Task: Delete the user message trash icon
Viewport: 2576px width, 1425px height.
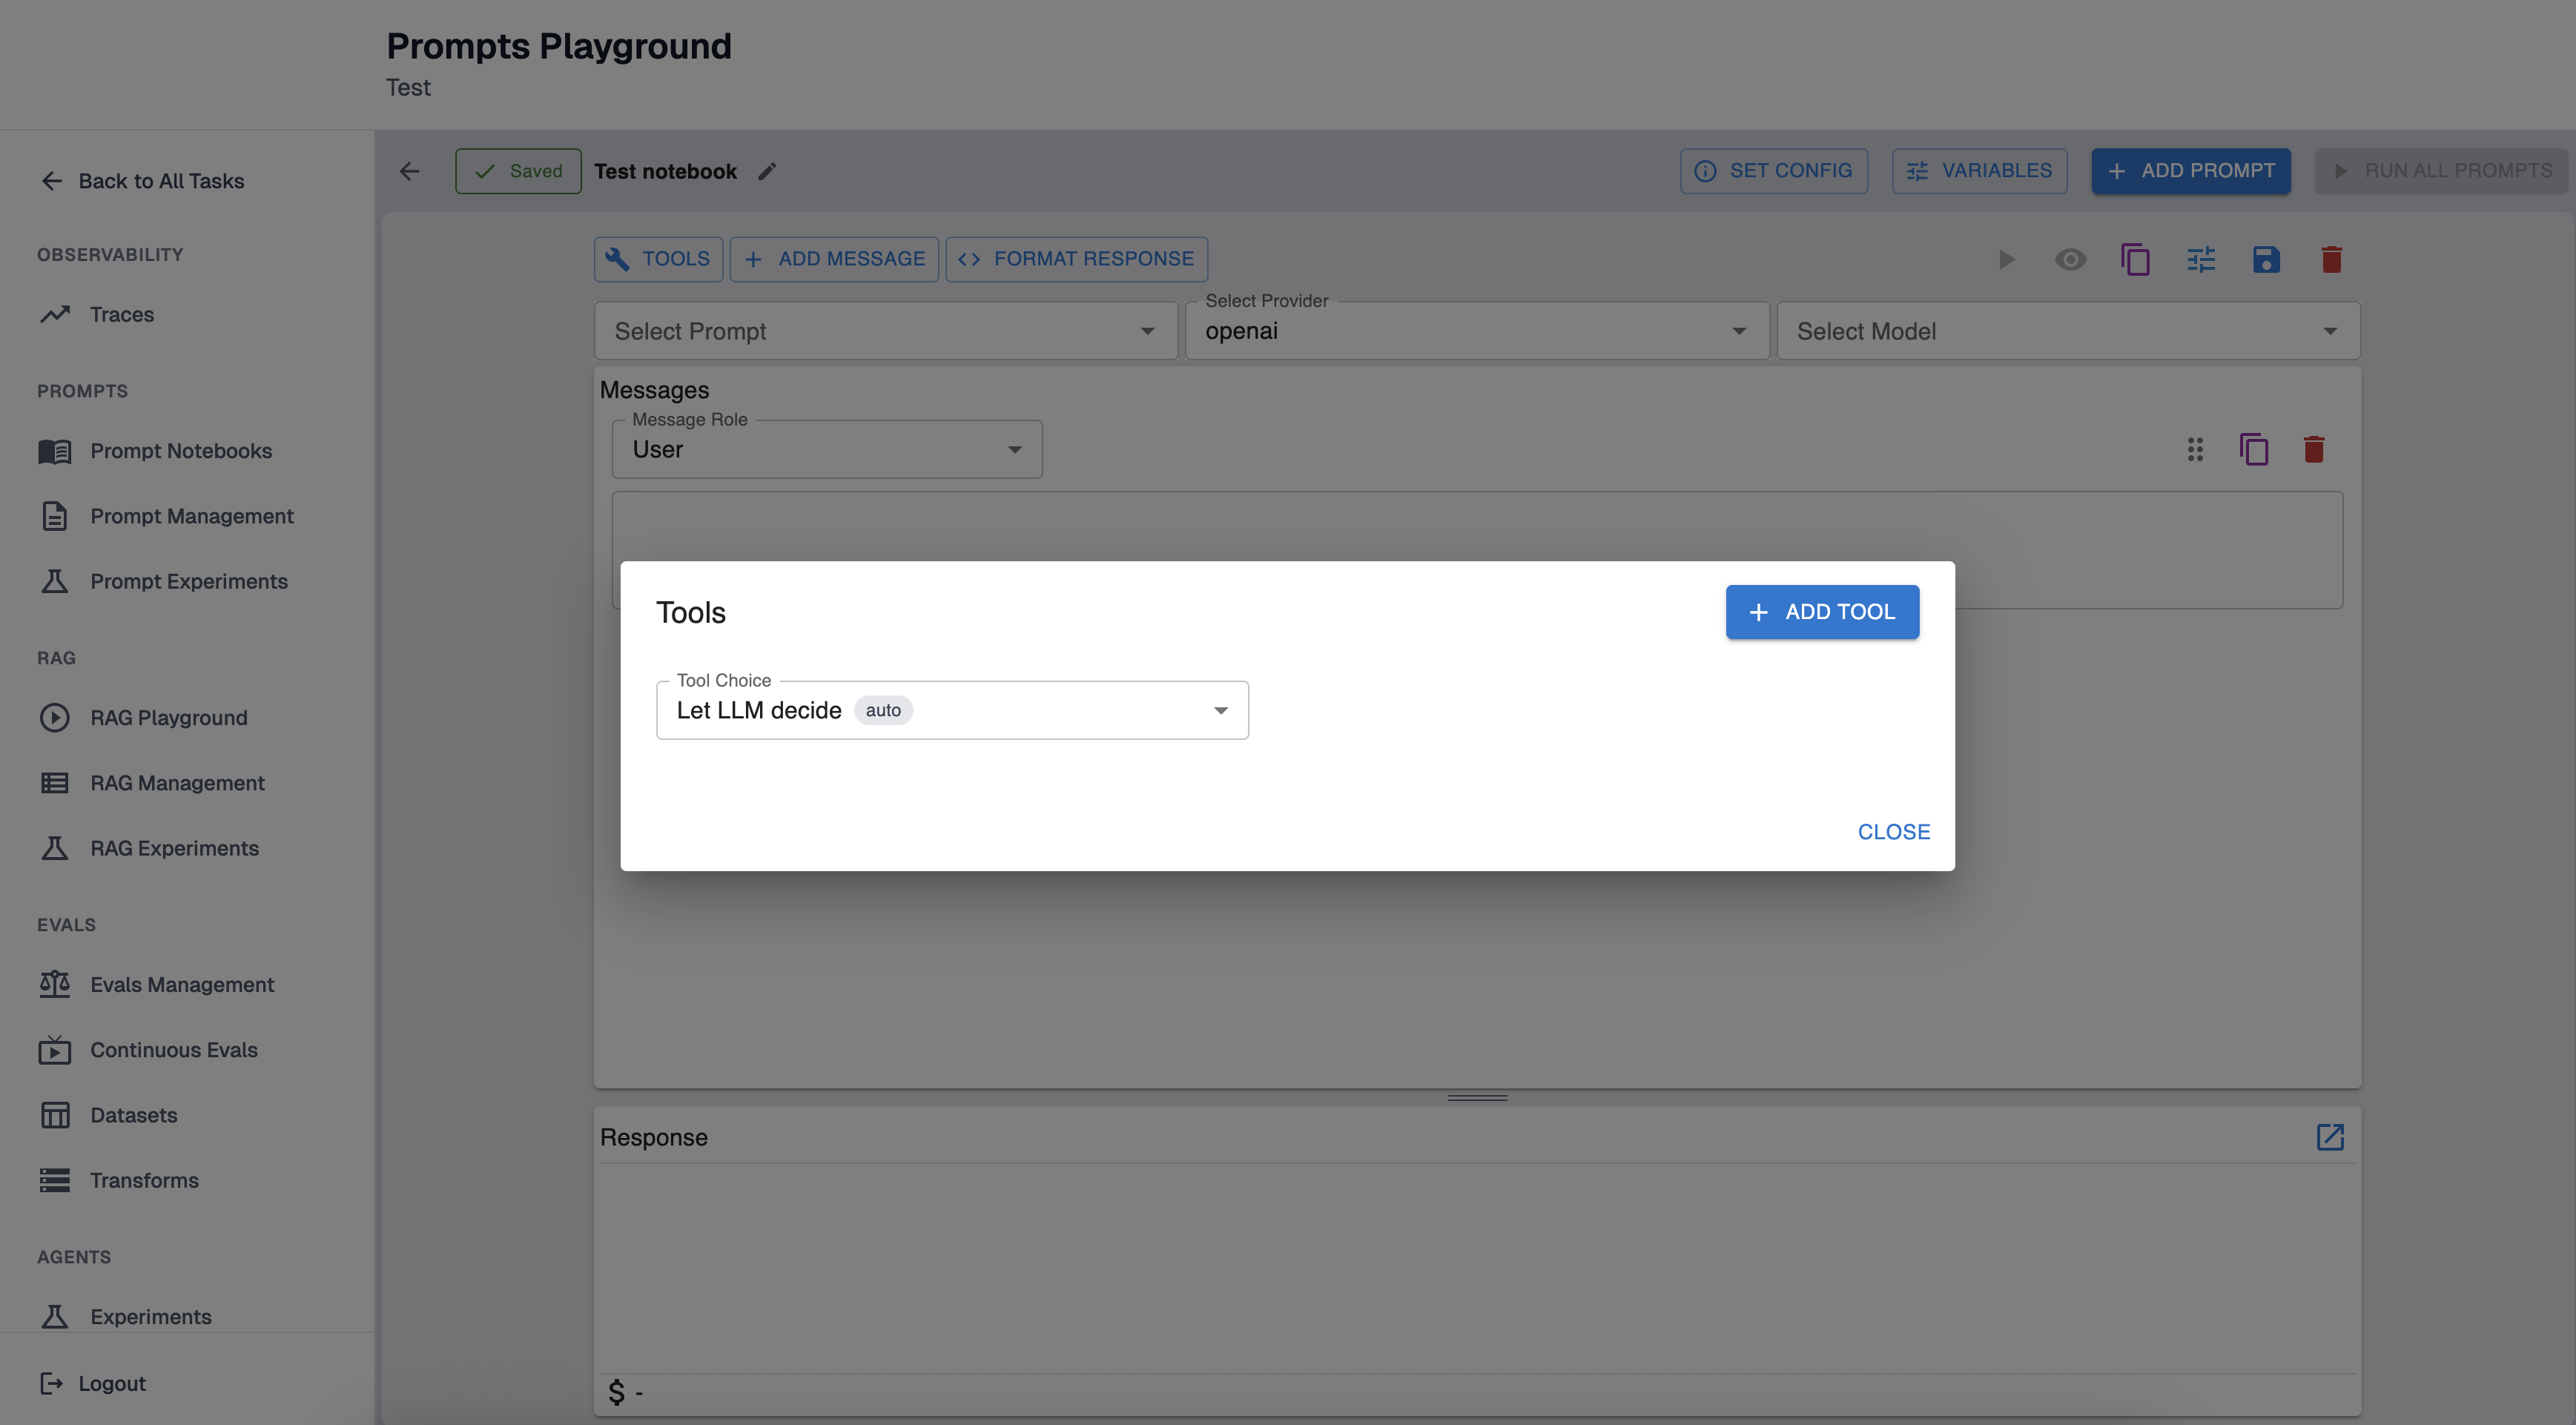Action: coord(2313,450)
